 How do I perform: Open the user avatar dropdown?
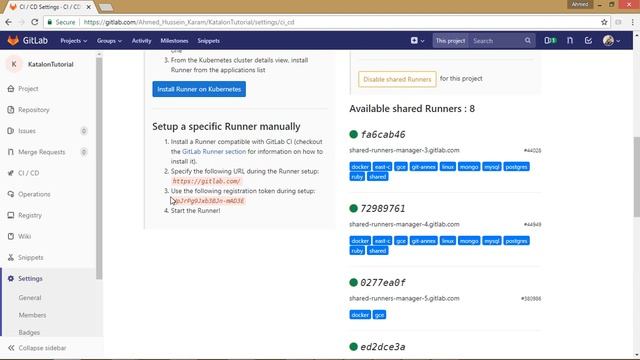click(x=611, y=40)
